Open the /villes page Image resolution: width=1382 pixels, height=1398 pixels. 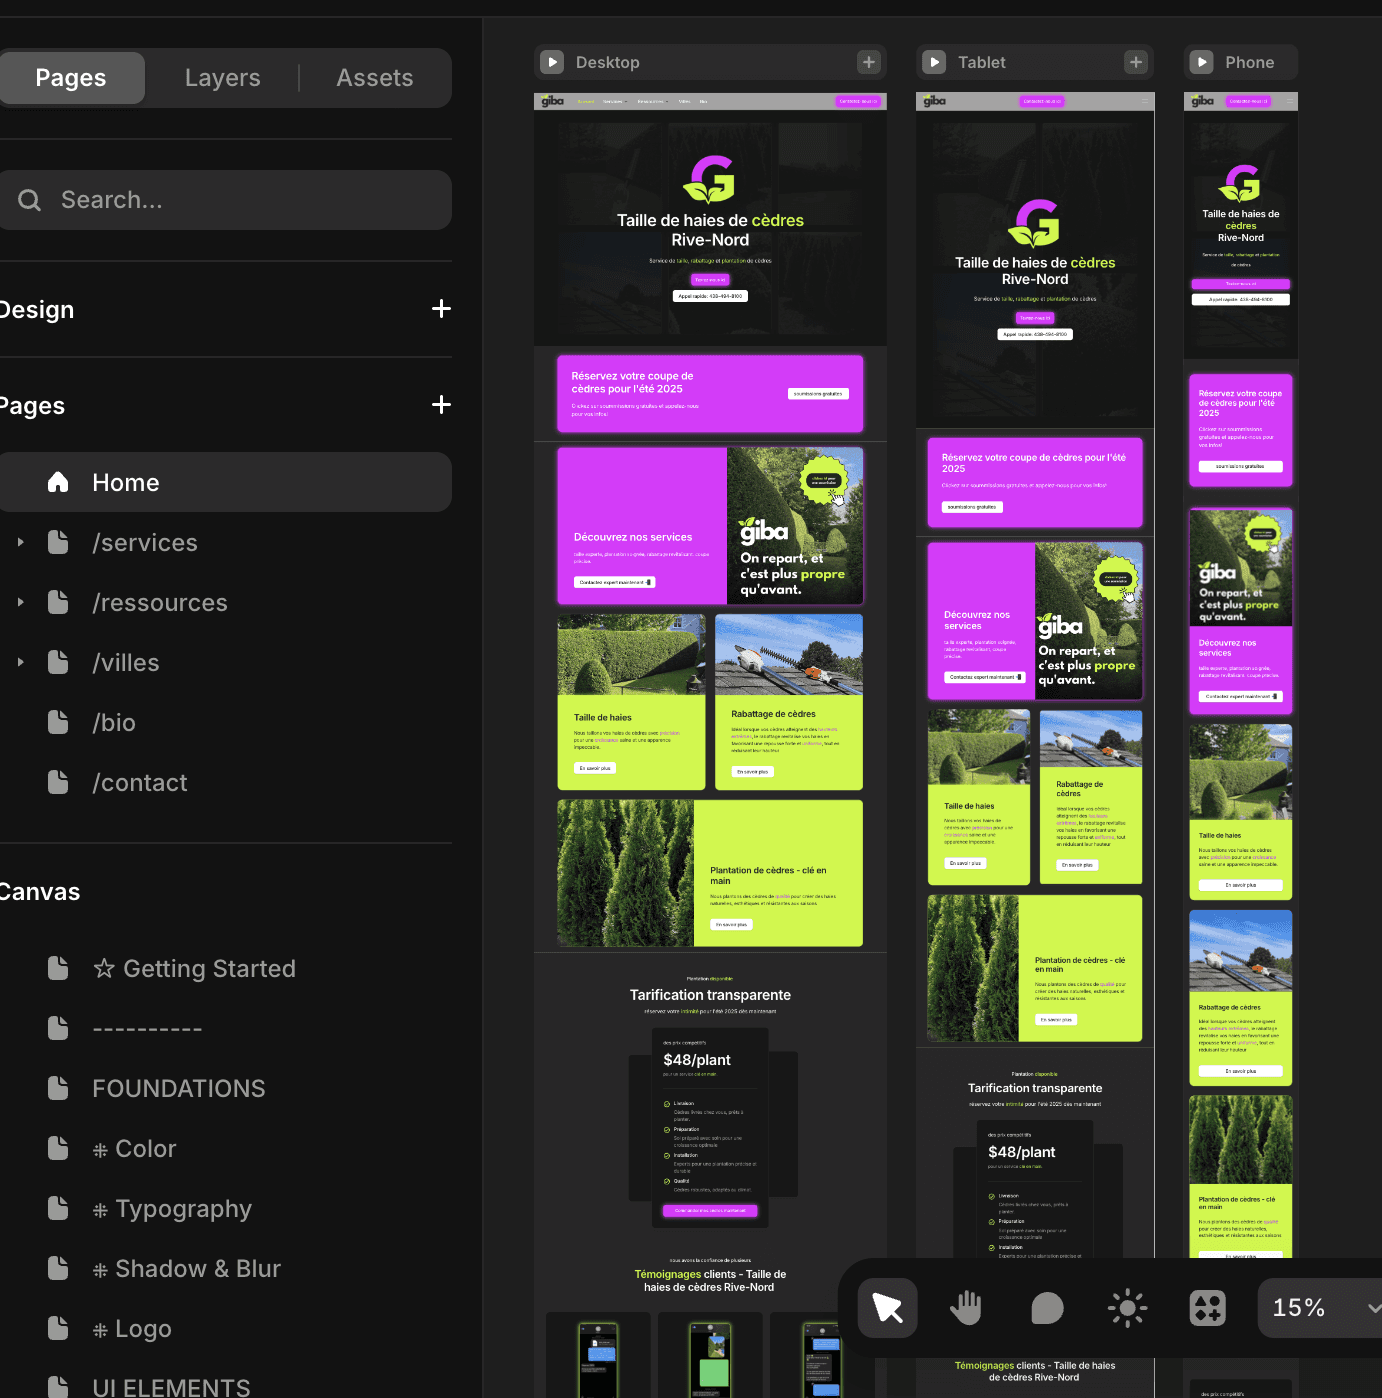coord(126,662)
